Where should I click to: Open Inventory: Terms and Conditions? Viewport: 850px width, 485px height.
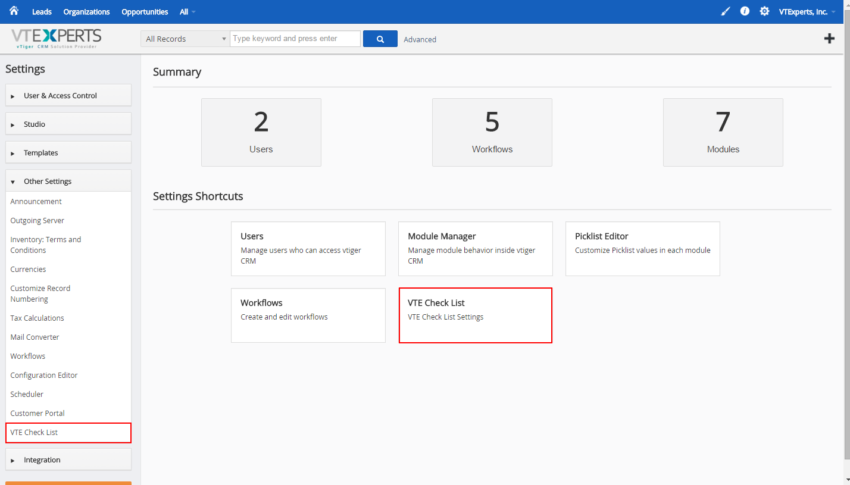[46, 245]
